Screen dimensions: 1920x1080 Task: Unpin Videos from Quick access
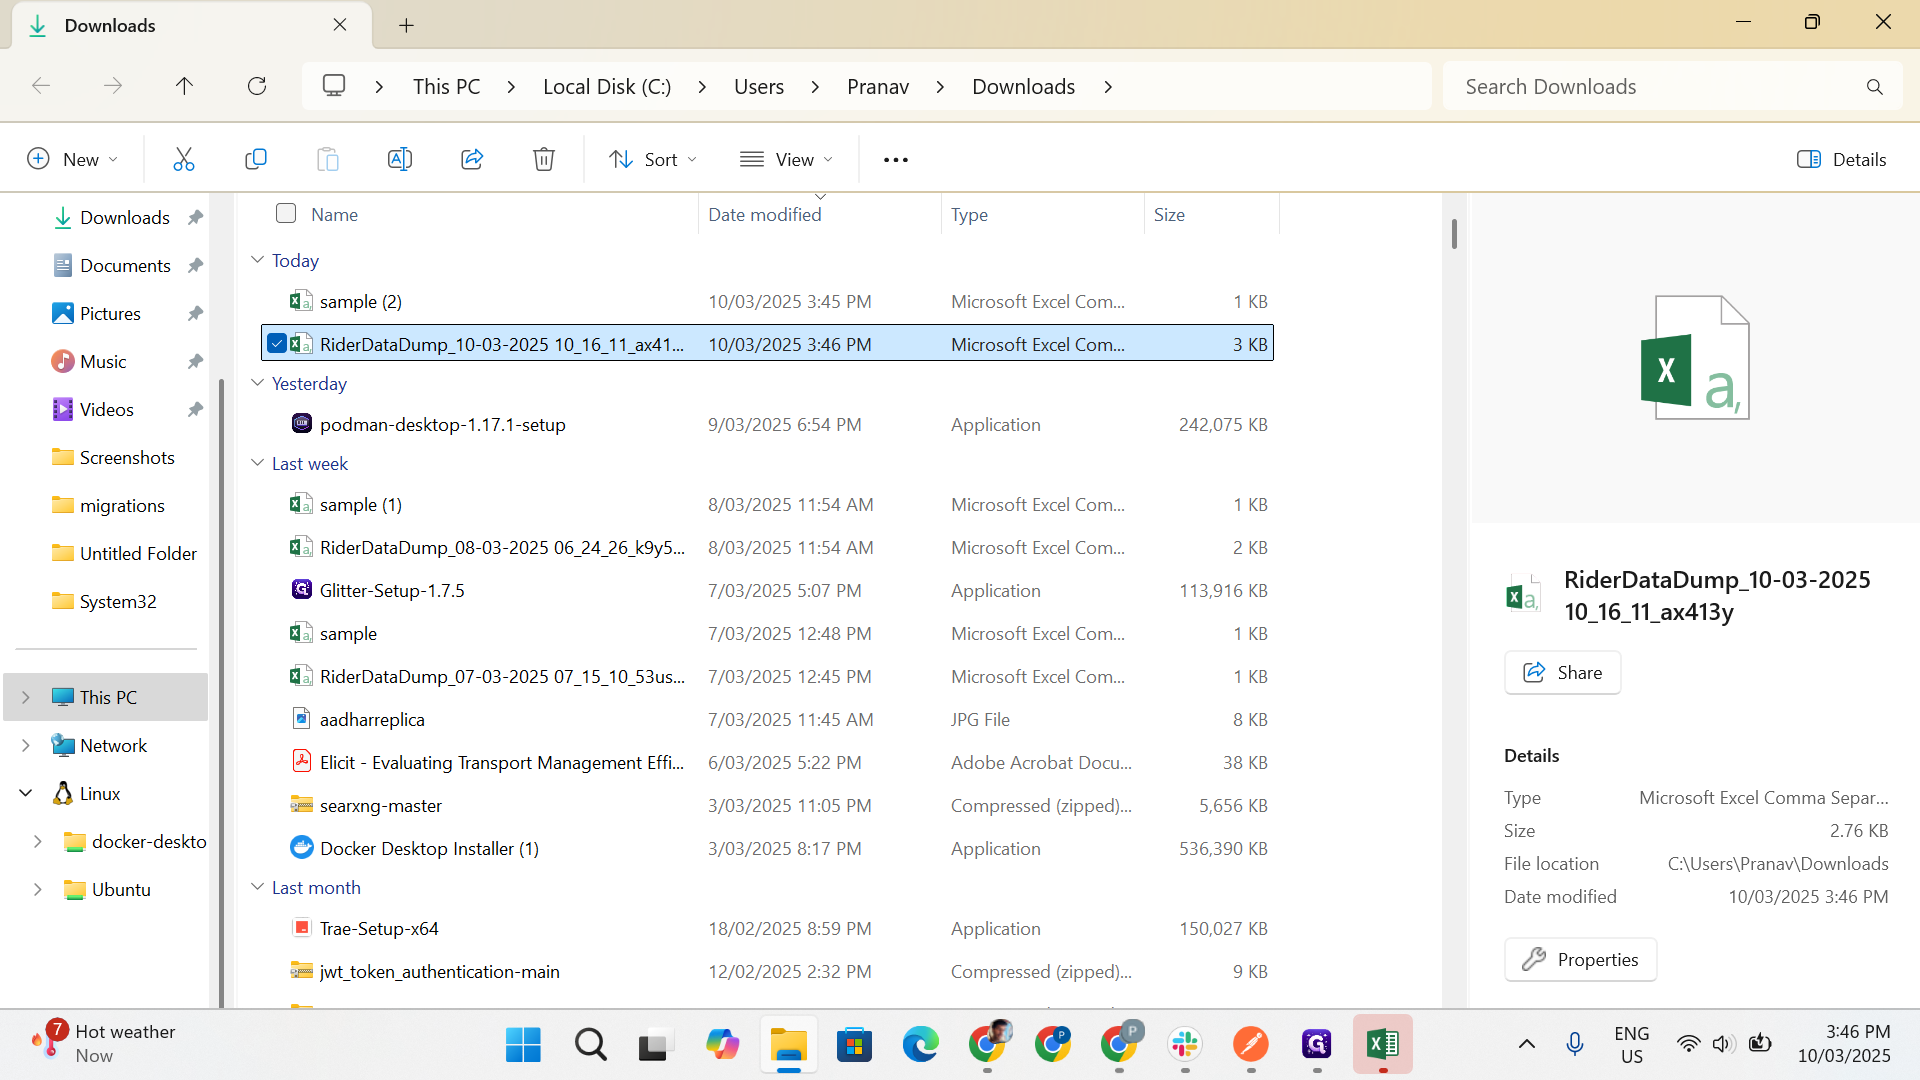195,409
